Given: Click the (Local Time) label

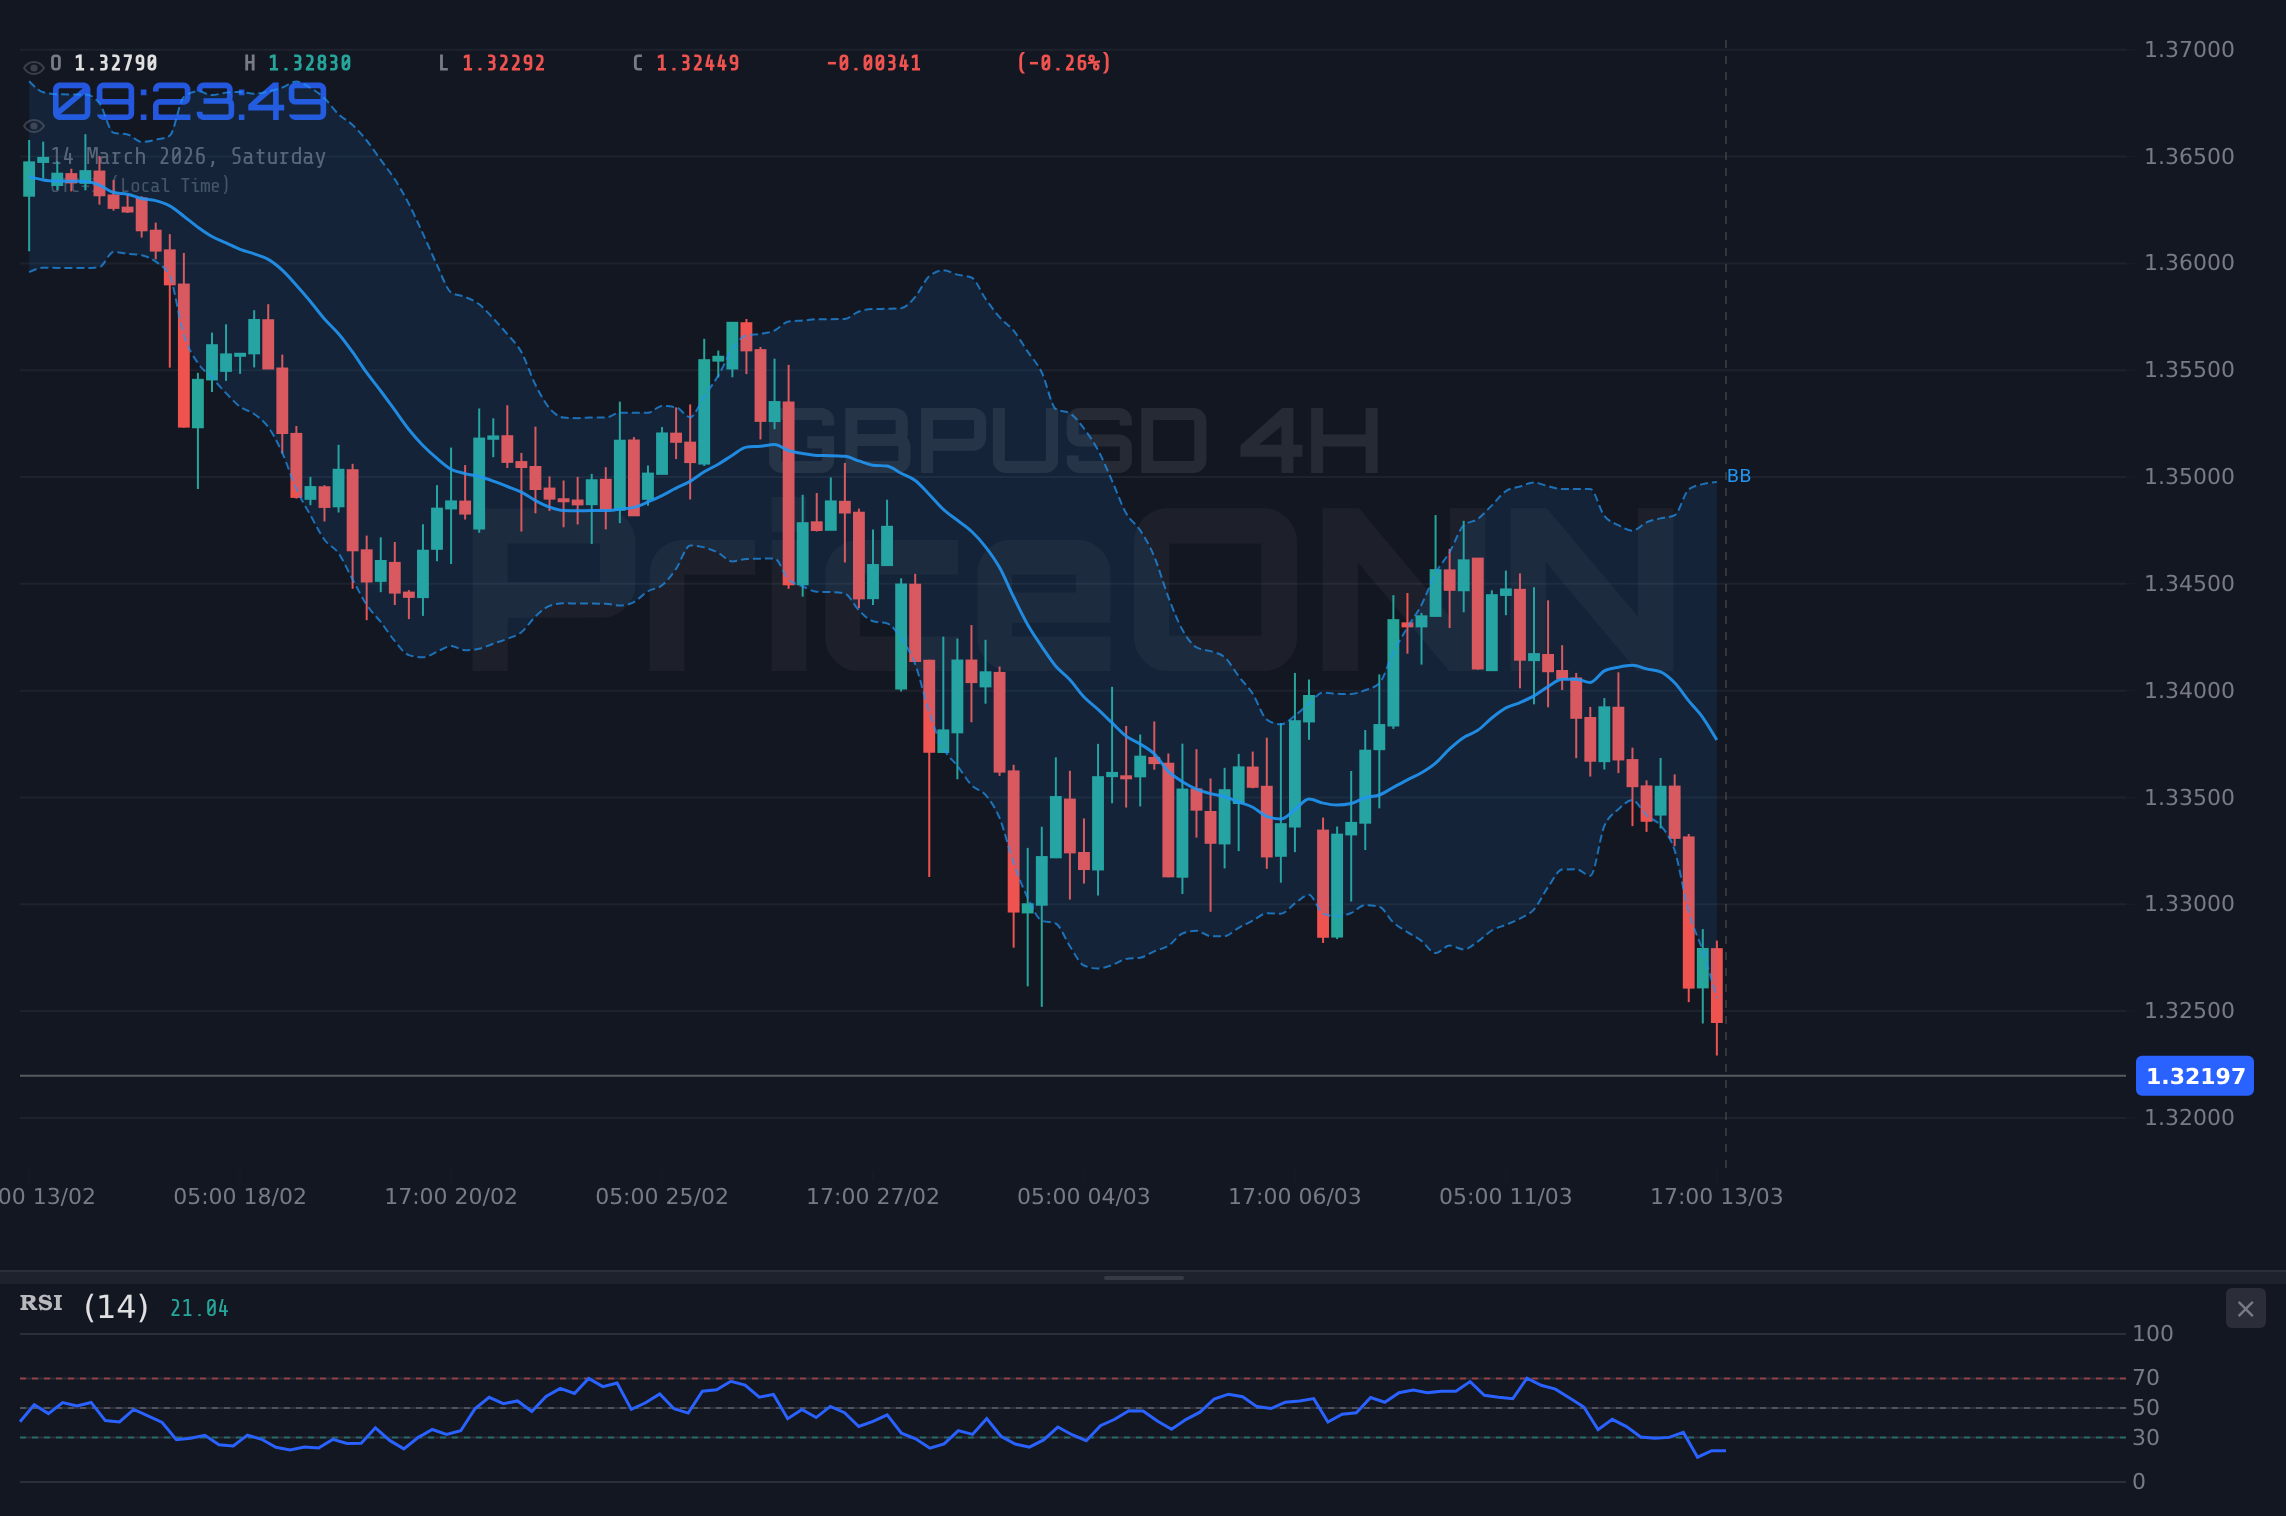Looking at the screenshot, I should click(x=170, y=186).
